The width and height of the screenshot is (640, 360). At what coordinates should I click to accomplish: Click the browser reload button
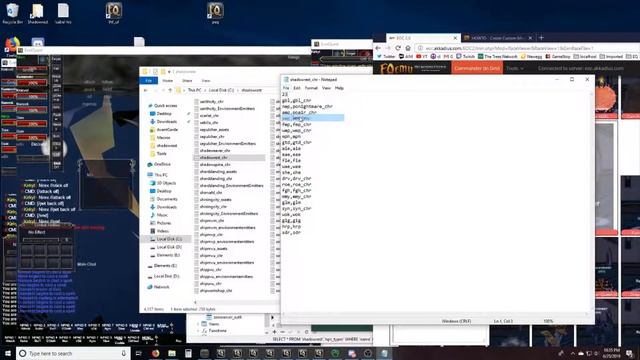click(398, 48)
